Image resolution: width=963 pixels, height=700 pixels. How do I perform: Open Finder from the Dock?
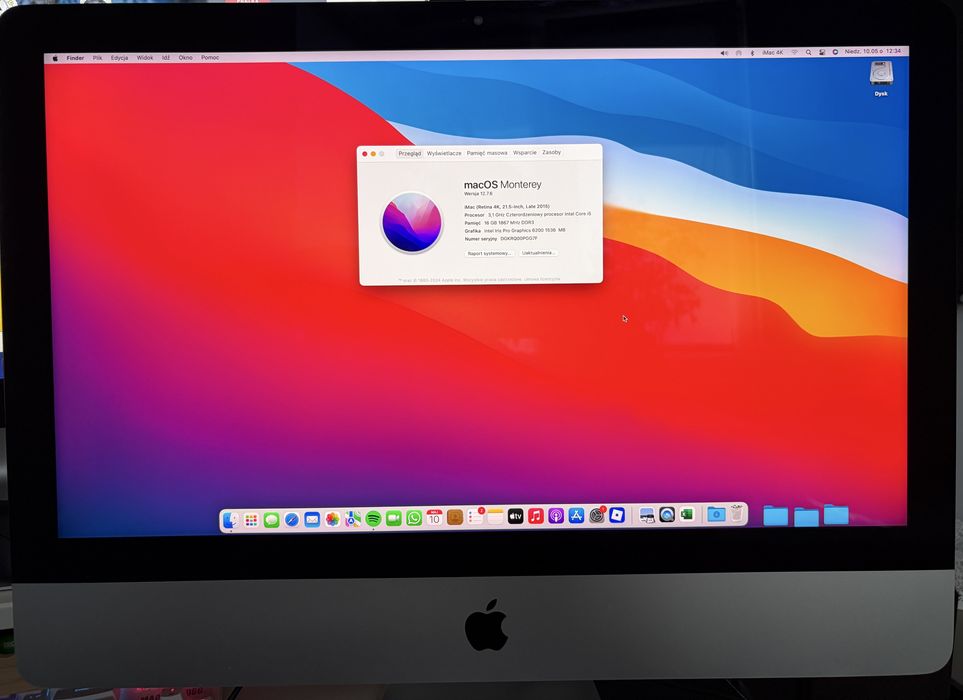tap(230, 519)
